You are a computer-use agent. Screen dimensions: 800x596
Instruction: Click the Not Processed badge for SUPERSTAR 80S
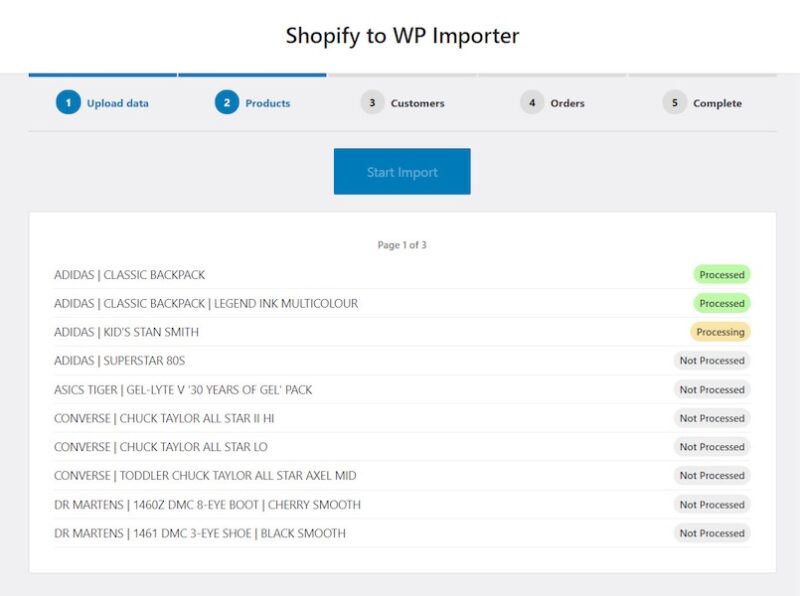712,361
